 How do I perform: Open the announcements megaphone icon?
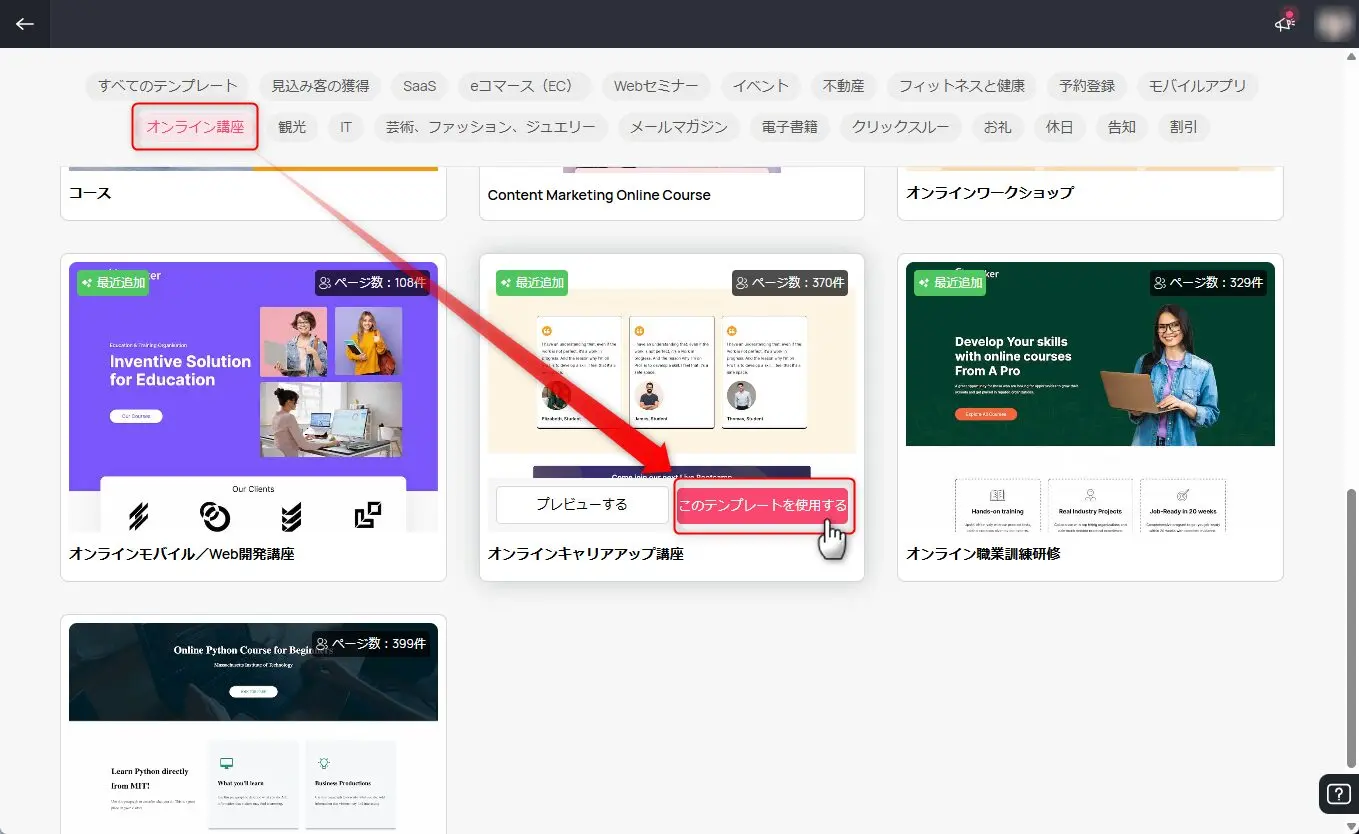[x=1284, y=24]
